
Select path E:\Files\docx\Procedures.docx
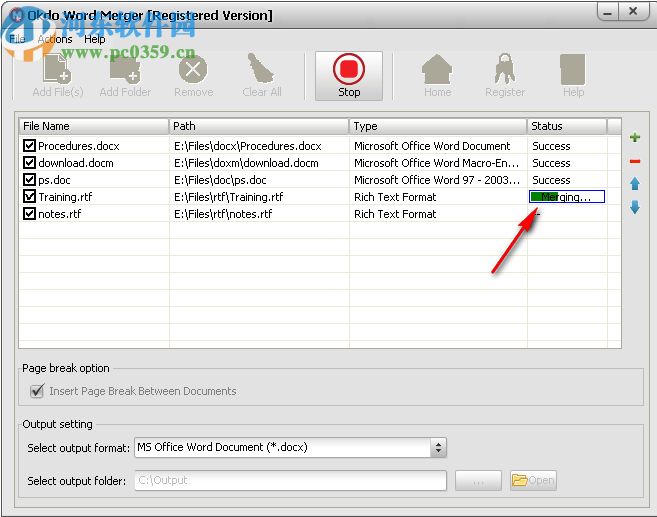pos(248,146)
